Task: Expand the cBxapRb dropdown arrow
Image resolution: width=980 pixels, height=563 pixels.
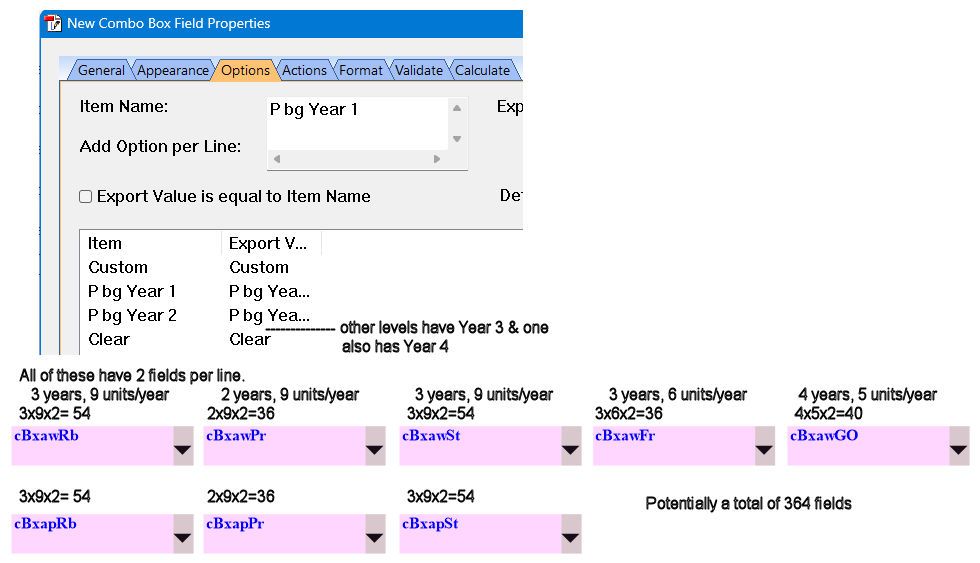Action: (183, 534)
